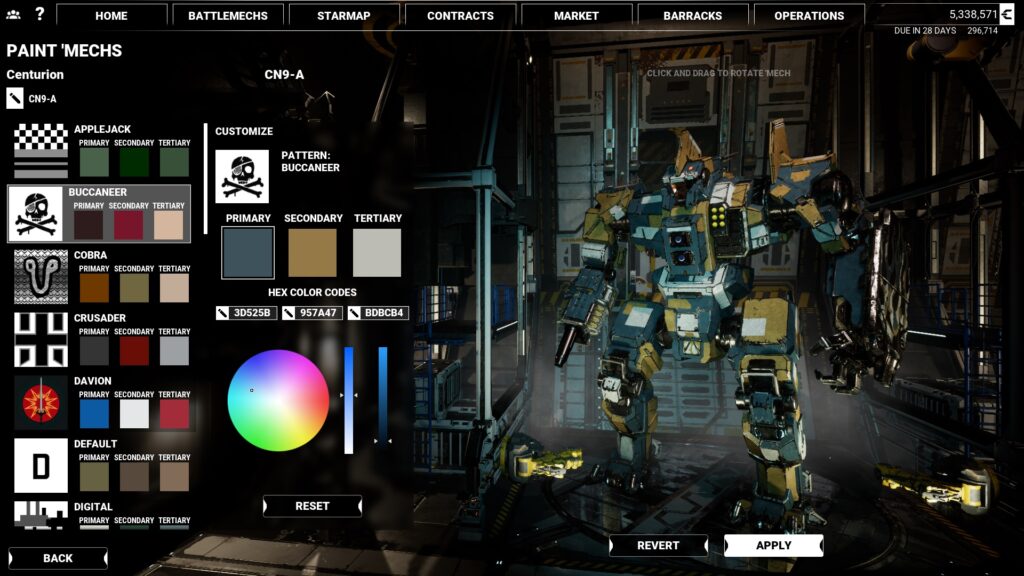Image resolution: width=1024 pixels, height=576 pixels.
Task: Open the help question mark icon
Action: pos(39,14)
